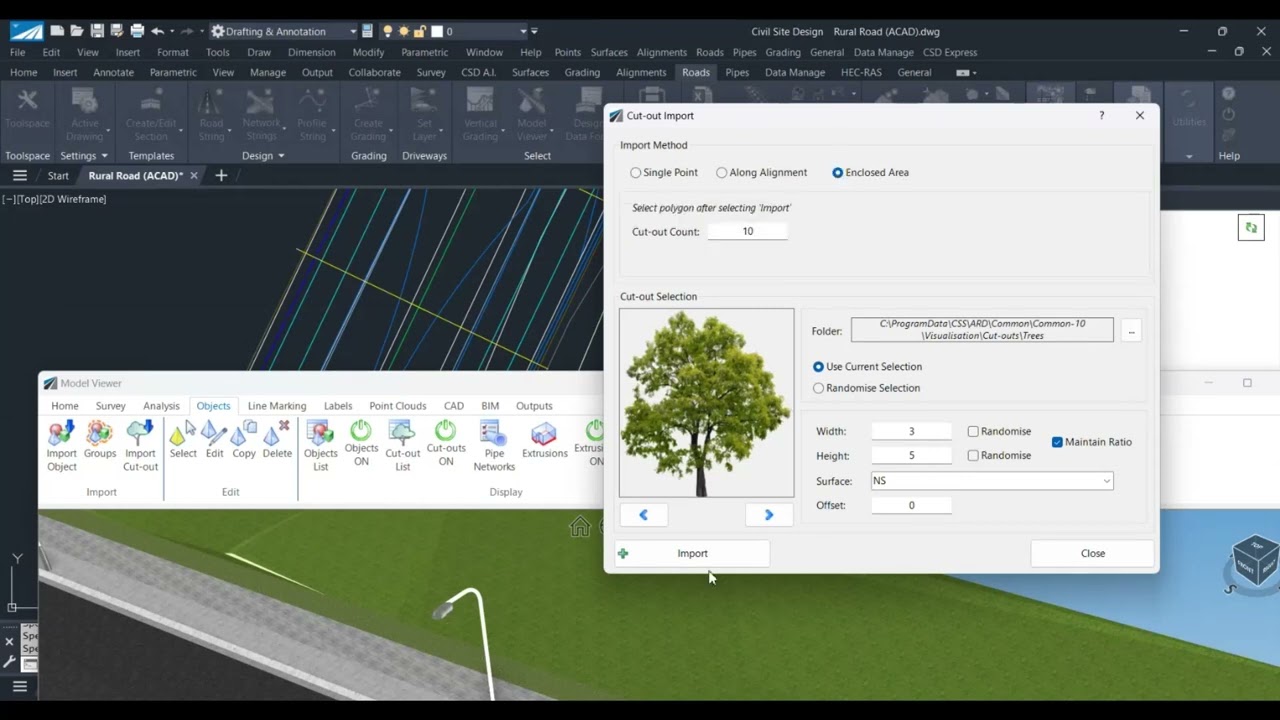Screen dimensions: 1280x720
Task: Switch to Line Marking tab in Model Viewer
Action: point(277,406)
